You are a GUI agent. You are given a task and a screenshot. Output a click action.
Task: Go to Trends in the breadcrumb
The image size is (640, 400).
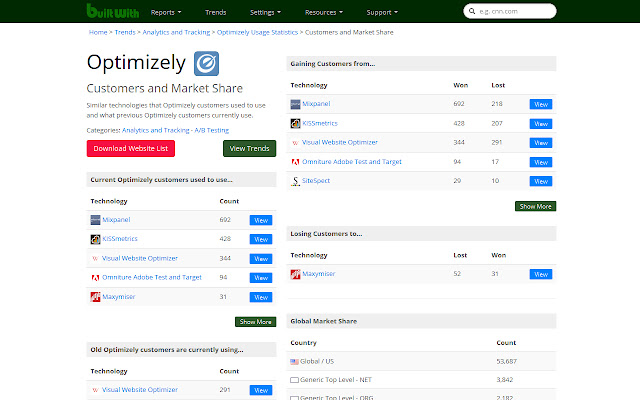click(x=125, y=32)
